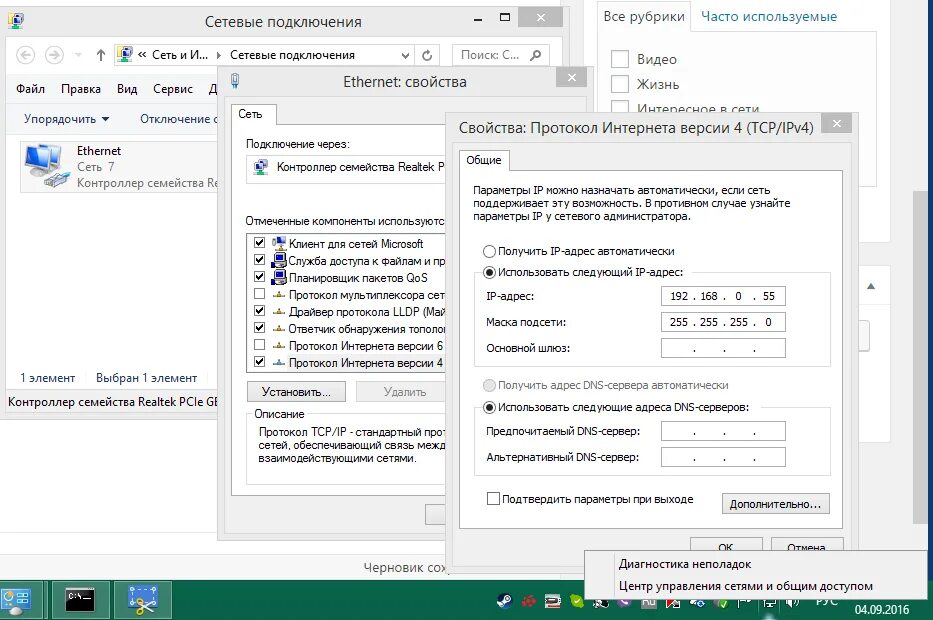Open the Файл menu
933x620 pixels.
tap(30, 89)
